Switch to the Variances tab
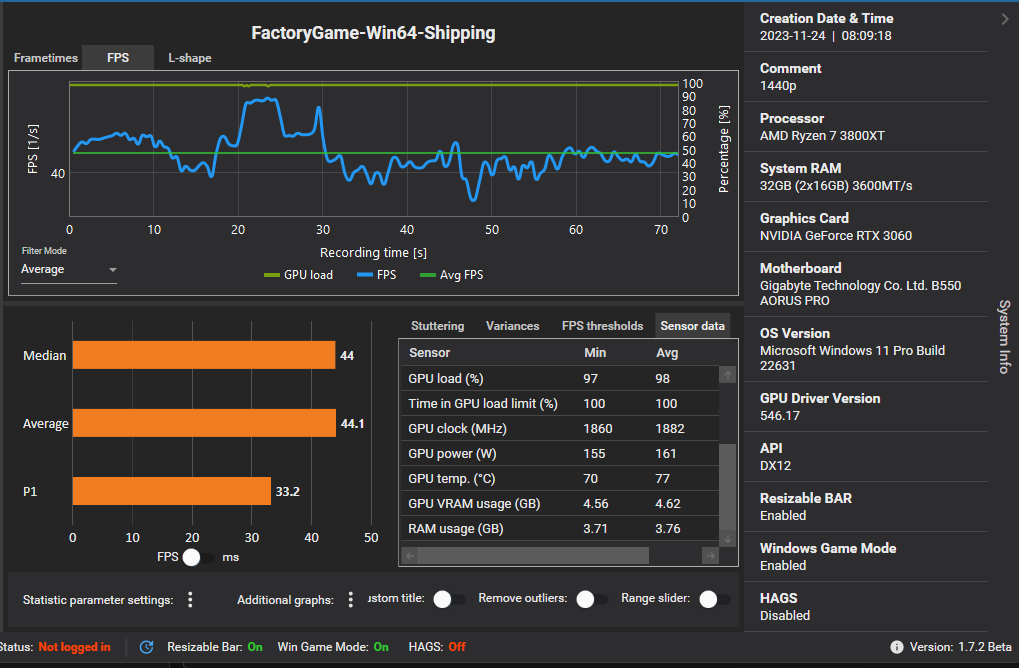1019x668 pixels. pyautogui.click(x=513, y=326)
